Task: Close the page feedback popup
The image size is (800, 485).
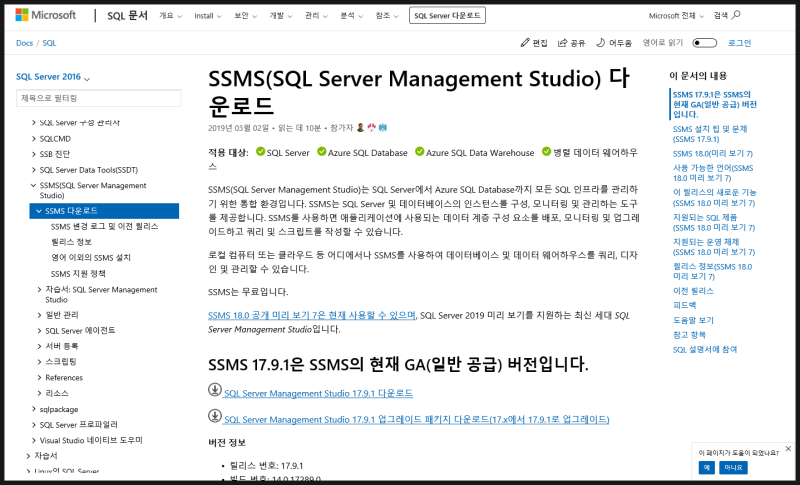Action: point(788,449)
